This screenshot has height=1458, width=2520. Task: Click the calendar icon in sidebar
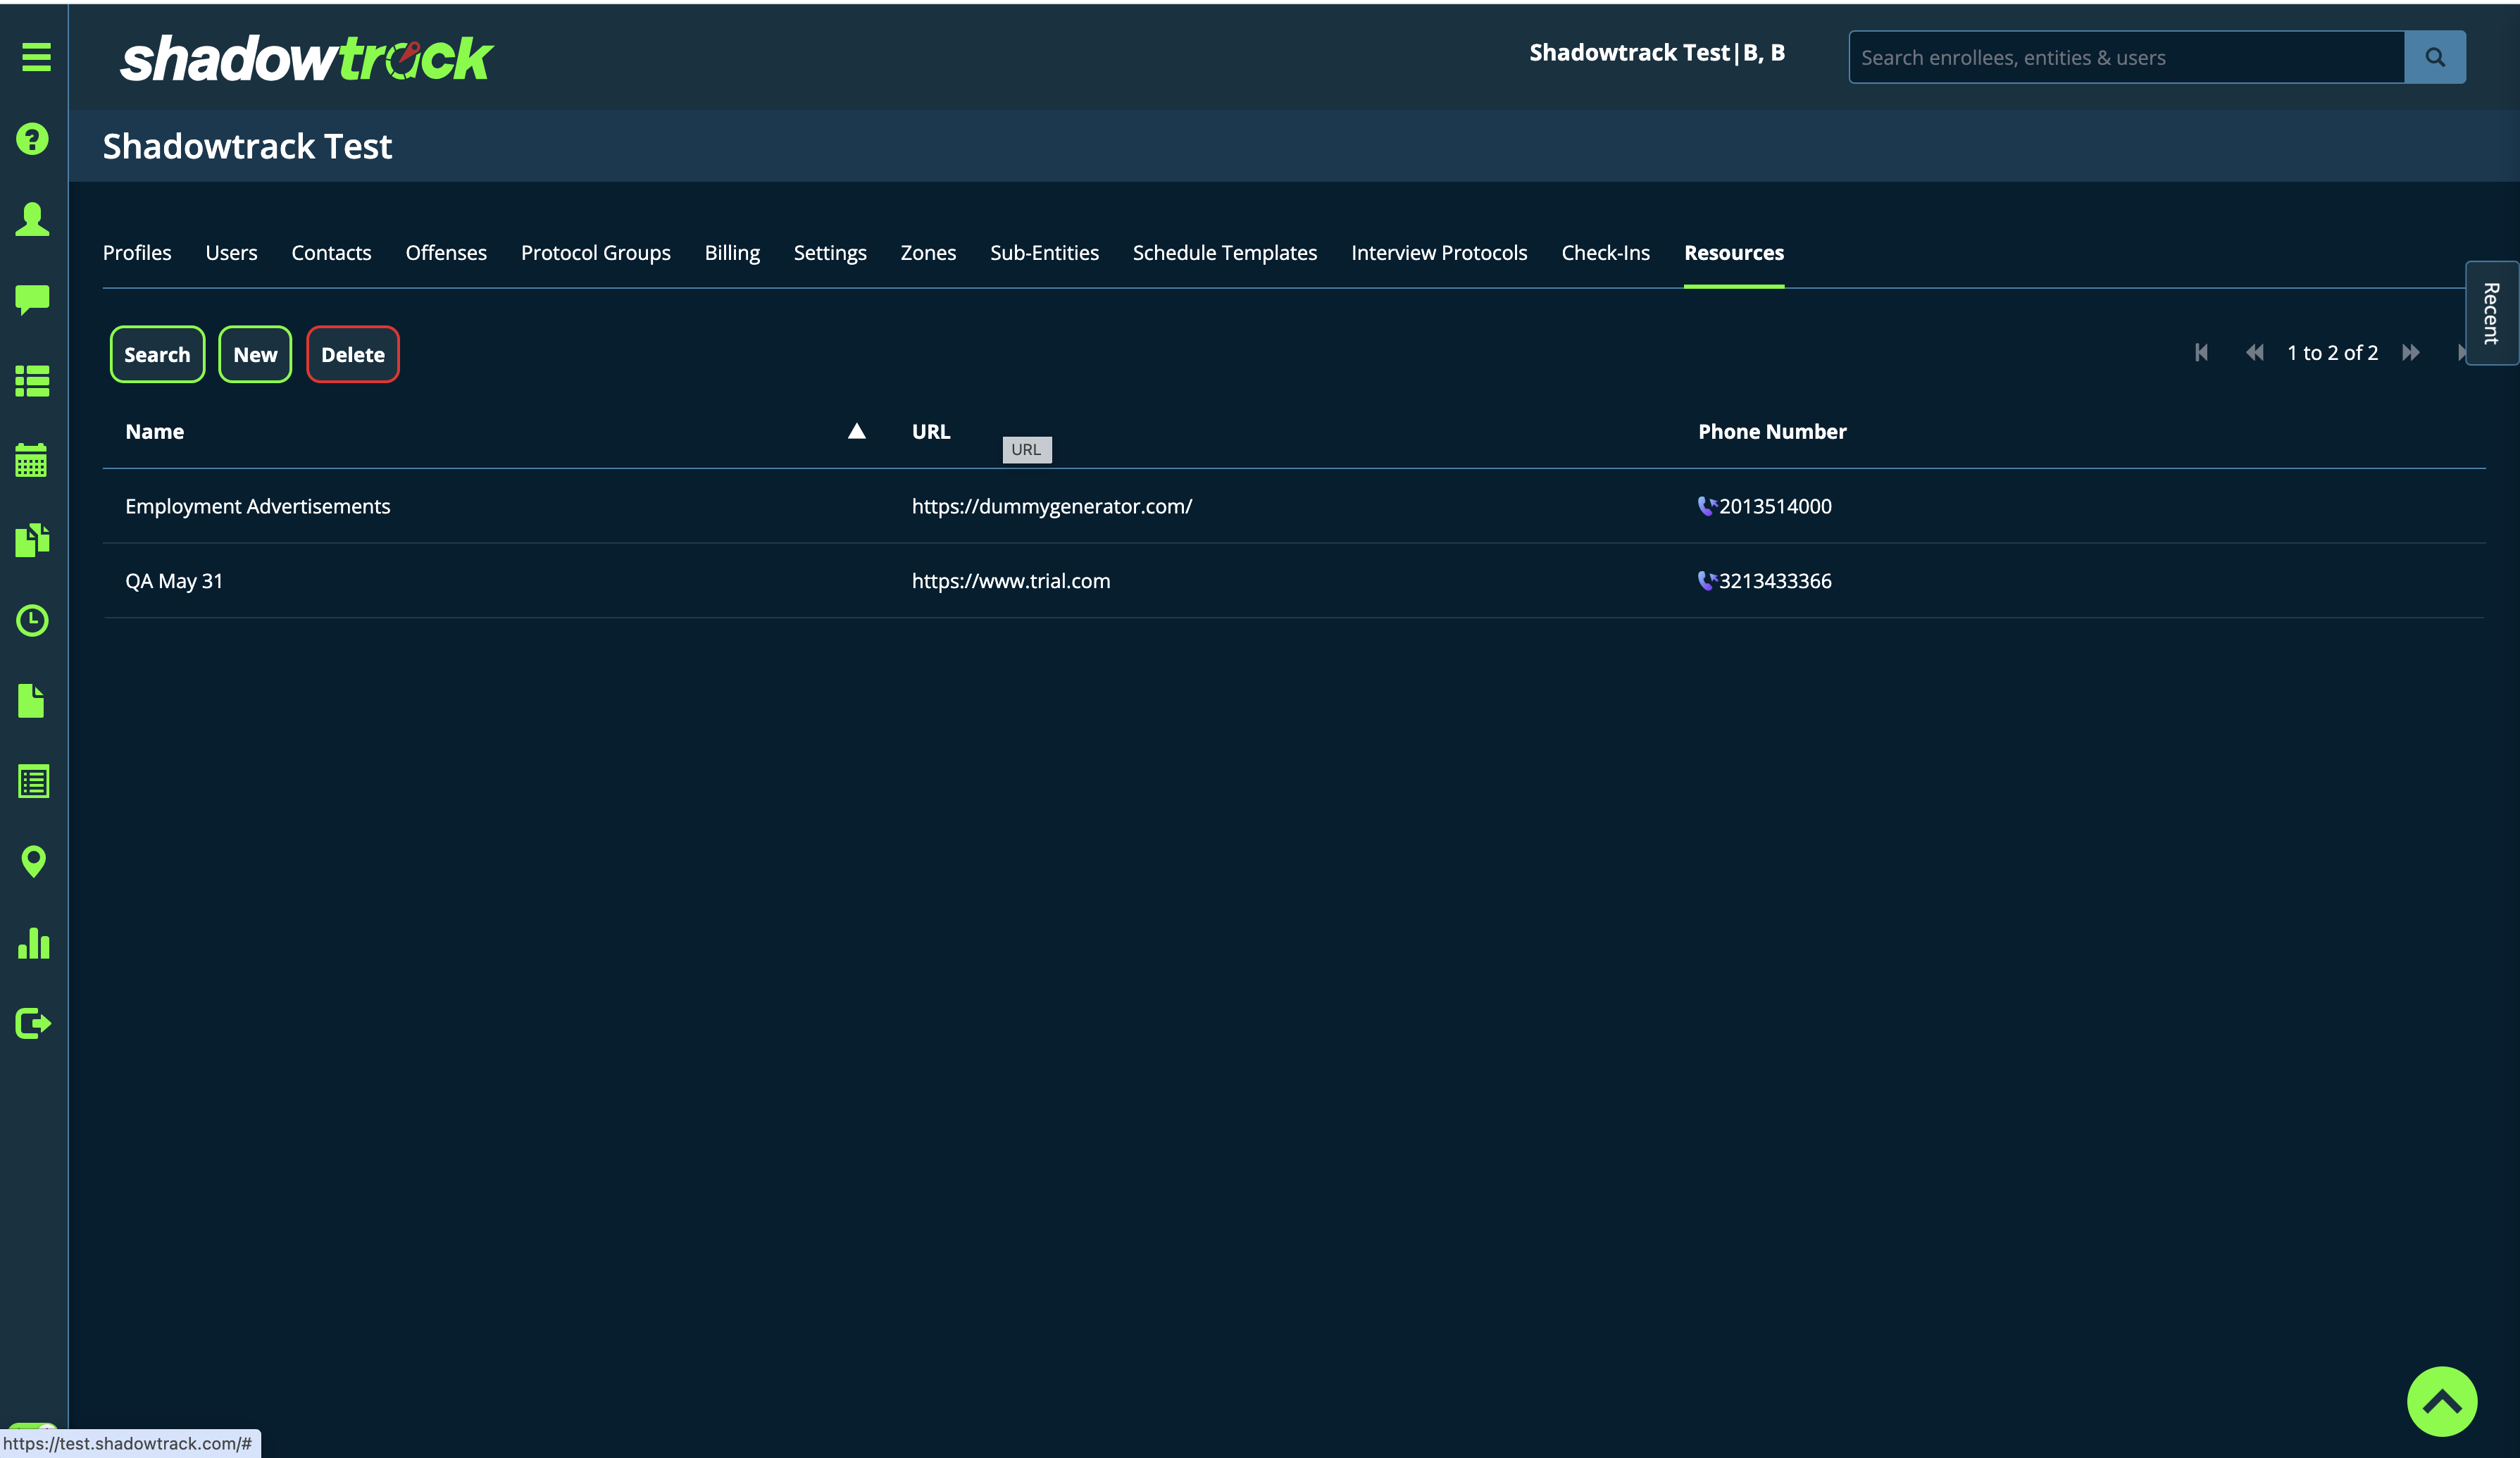32,460
